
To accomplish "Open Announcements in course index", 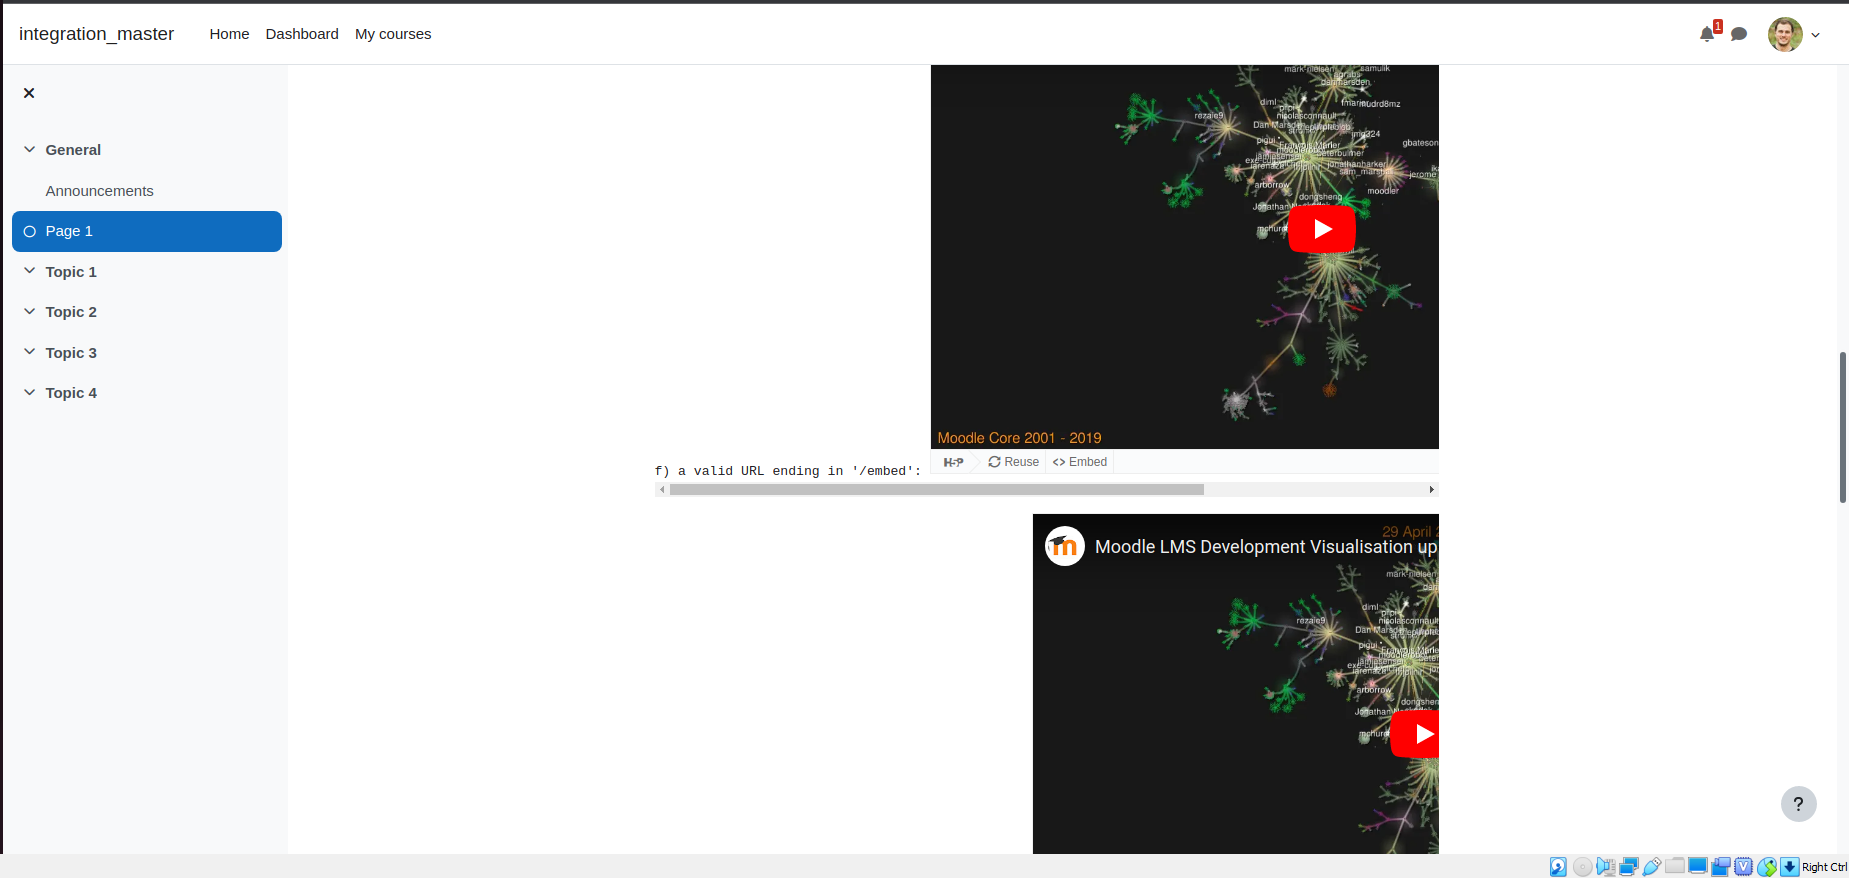I will (99, 191).
